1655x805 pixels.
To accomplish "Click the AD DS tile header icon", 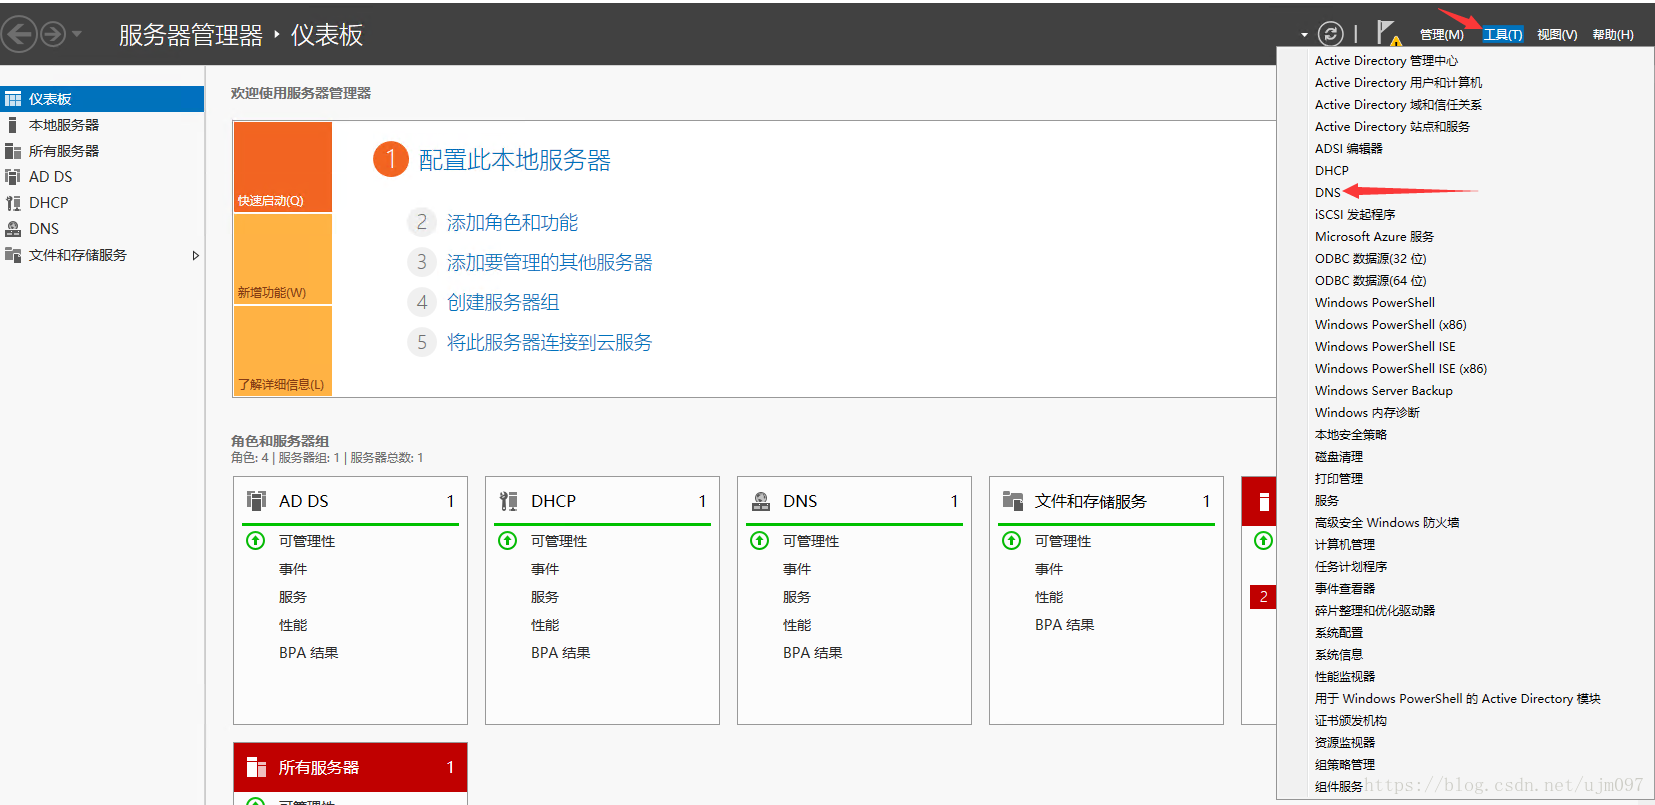I will (257, 501).
